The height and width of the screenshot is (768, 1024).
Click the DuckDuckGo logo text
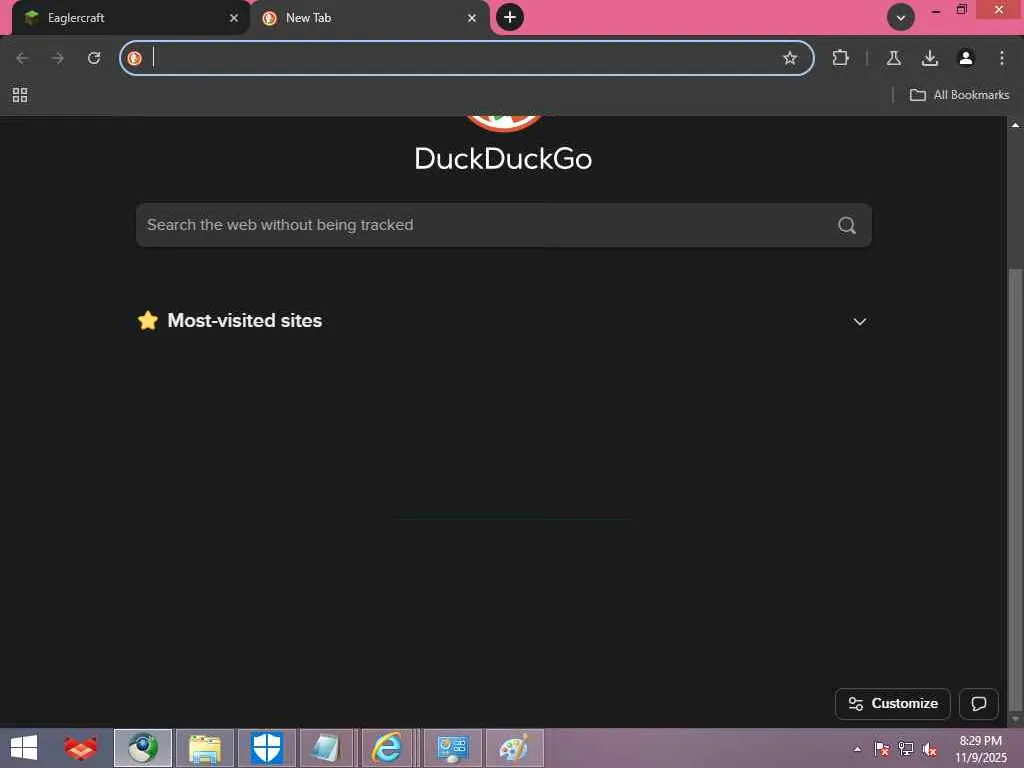tap(503, 159)
